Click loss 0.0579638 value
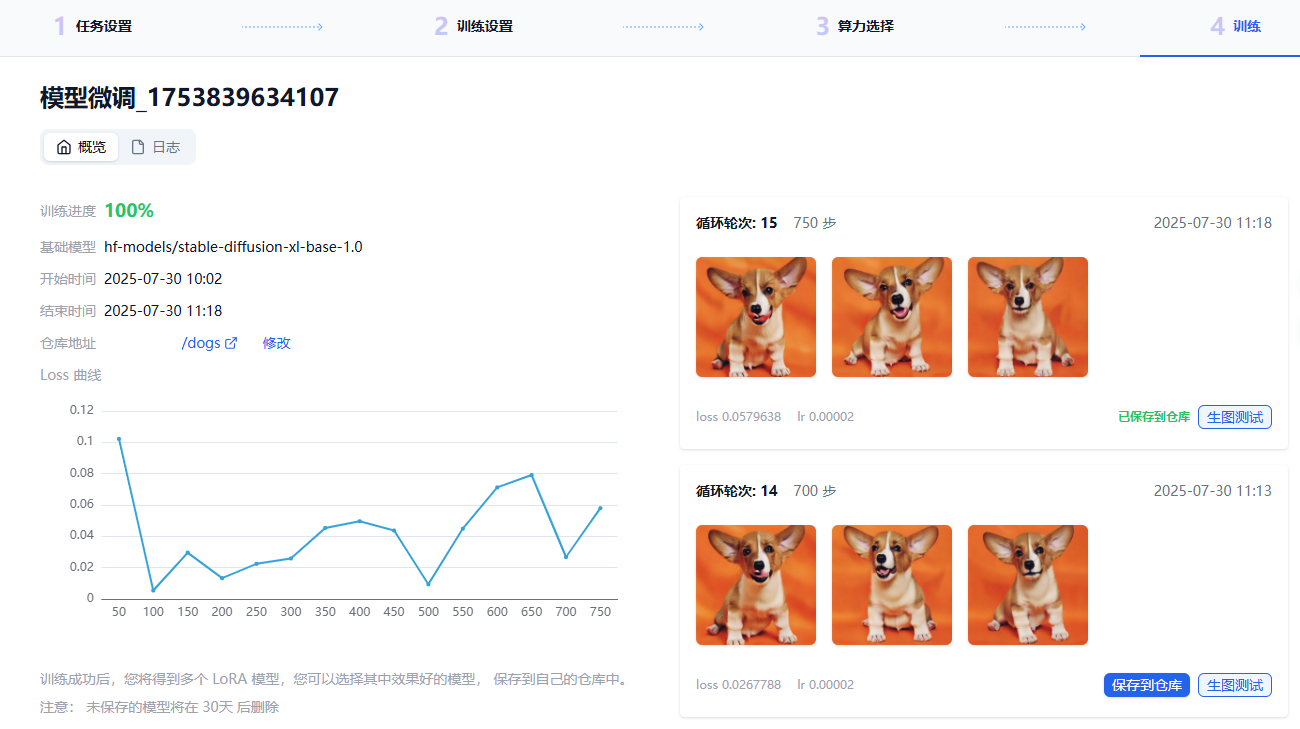The height and width of the screenshot is (729, 1300). tap(739, 417)
